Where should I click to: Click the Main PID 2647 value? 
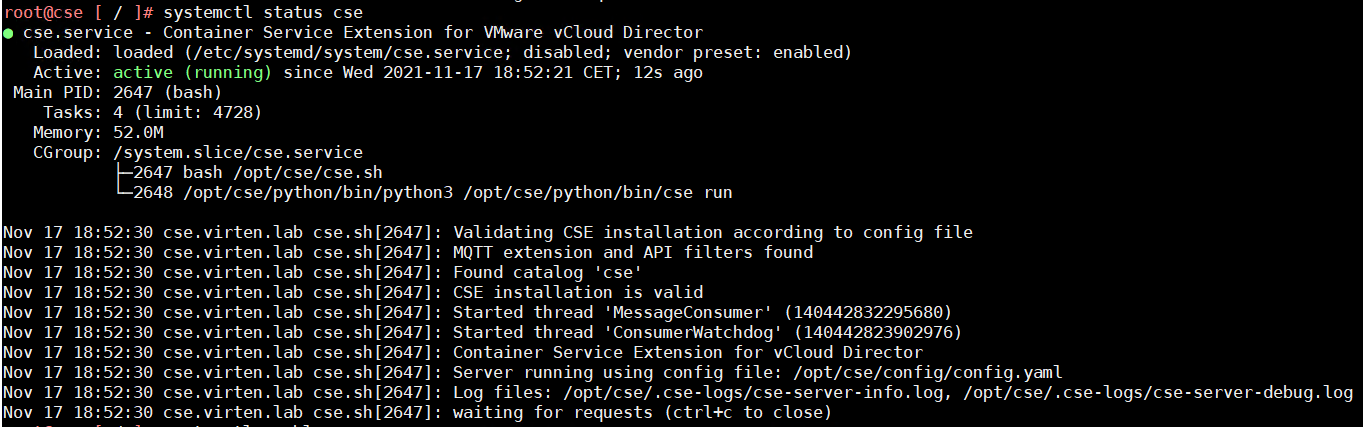tap(132, 93)
